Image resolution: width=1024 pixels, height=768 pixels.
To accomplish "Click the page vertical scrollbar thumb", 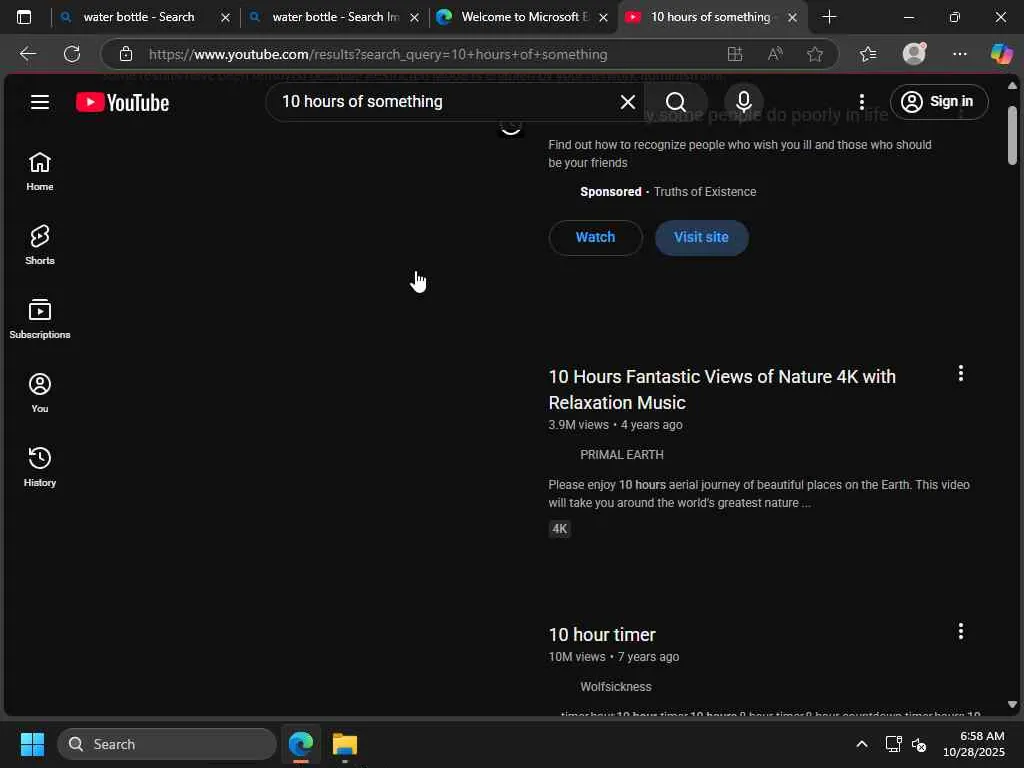I will point(1012,135).
